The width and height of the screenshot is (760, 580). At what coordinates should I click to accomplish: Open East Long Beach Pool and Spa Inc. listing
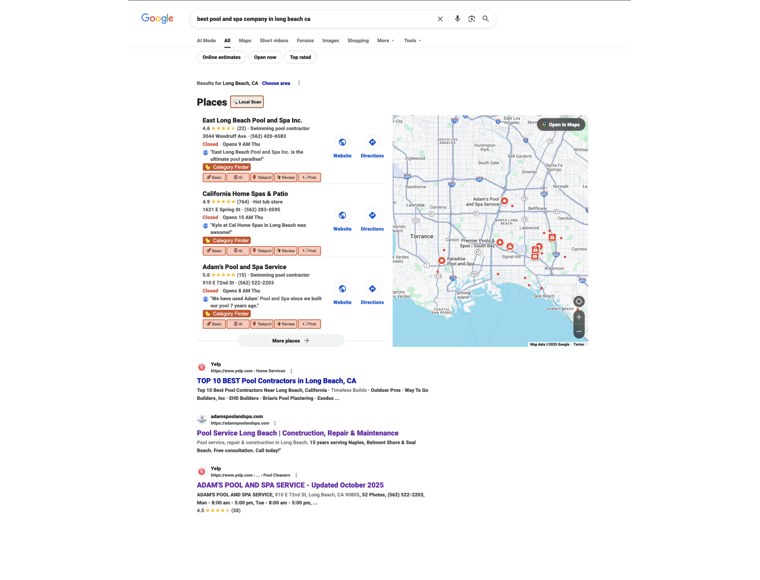252,120
